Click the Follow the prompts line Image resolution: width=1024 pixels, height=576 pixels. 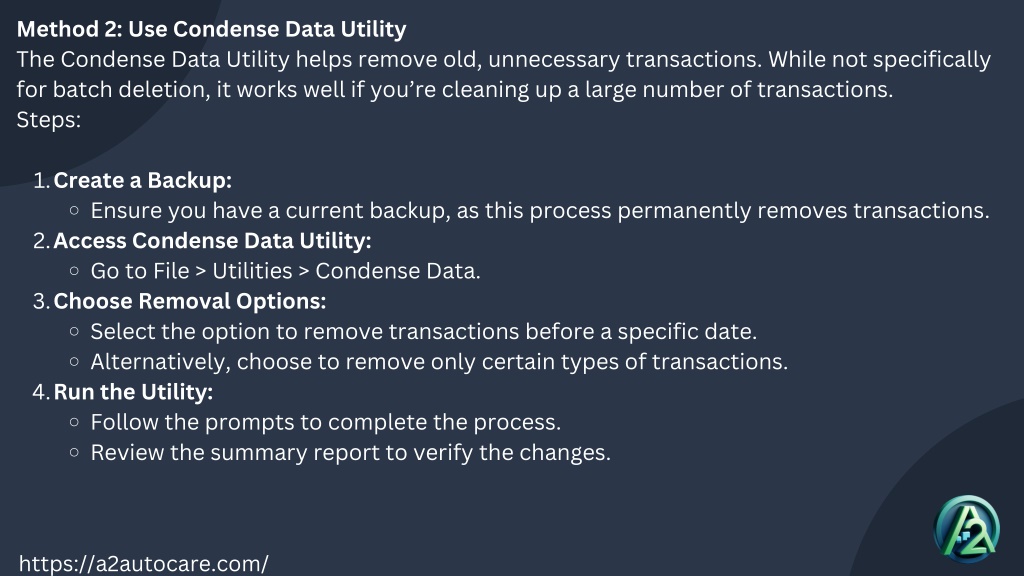(326, 423)
